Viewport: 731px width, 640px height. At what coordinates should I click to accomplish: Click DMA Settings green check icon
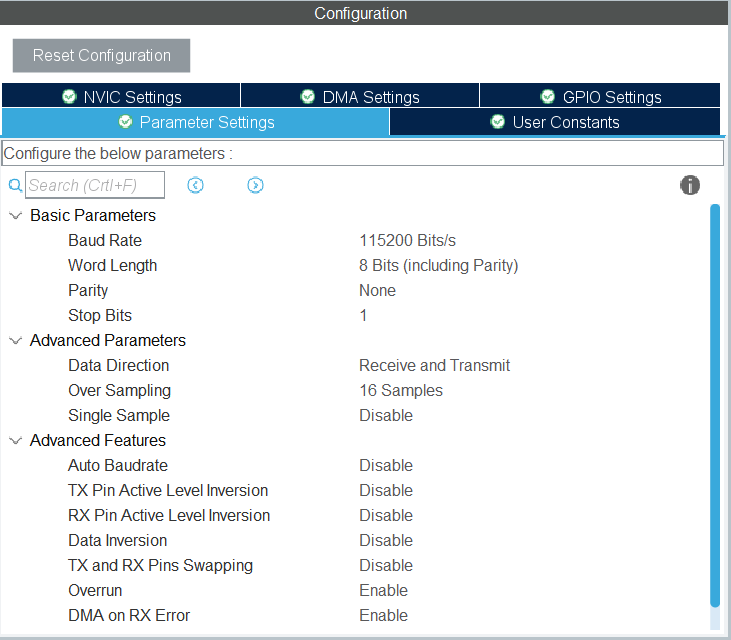click(308, 96)
